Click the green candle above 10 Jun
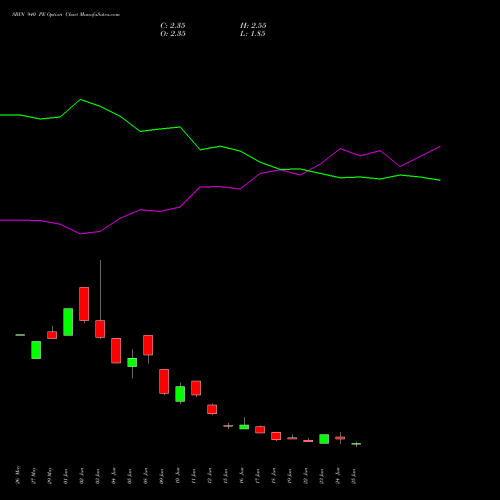This screenshot has width=500, height=500. point(180,394)
